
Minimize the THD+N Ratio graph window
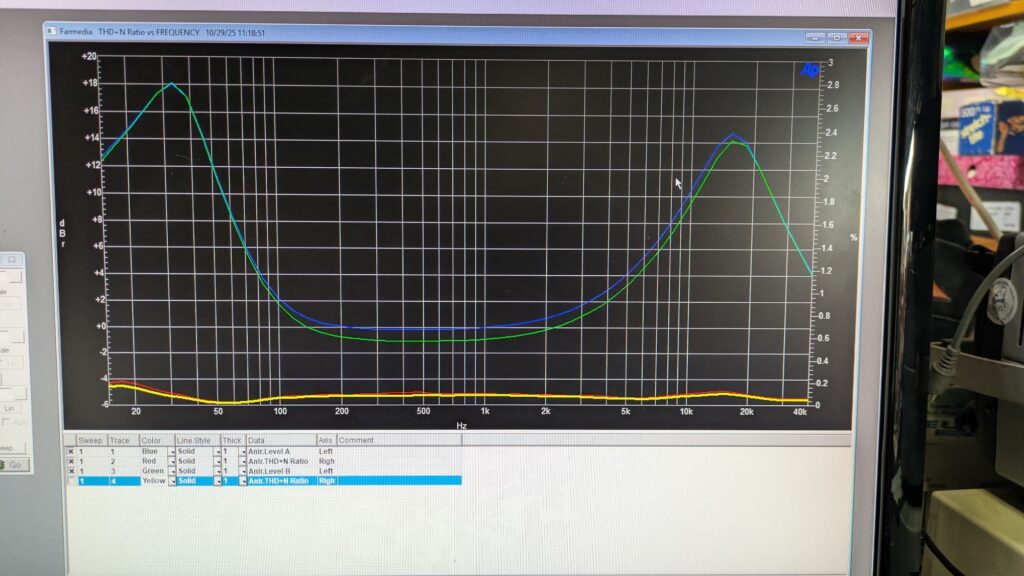(816, 37)
